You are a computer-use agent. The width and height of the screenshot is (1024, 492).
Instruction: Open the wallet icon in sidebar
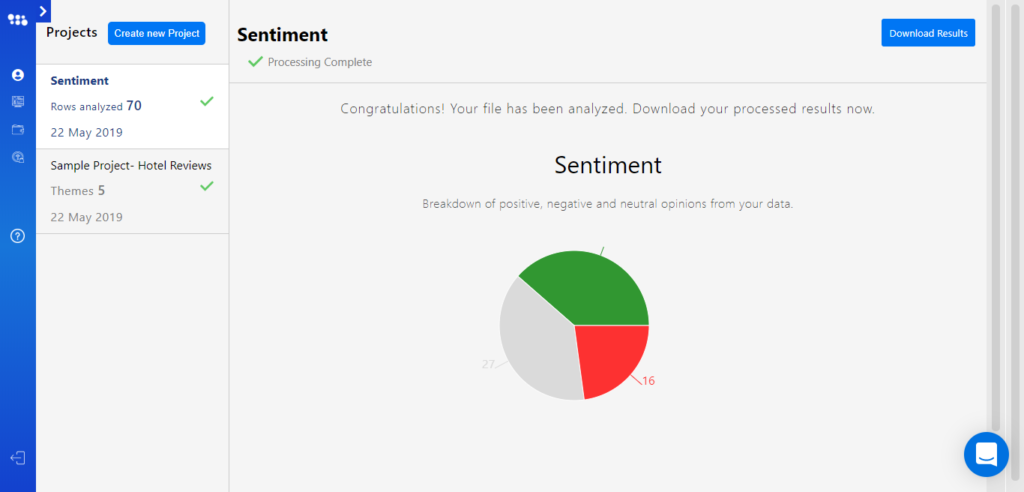point(18,129)
